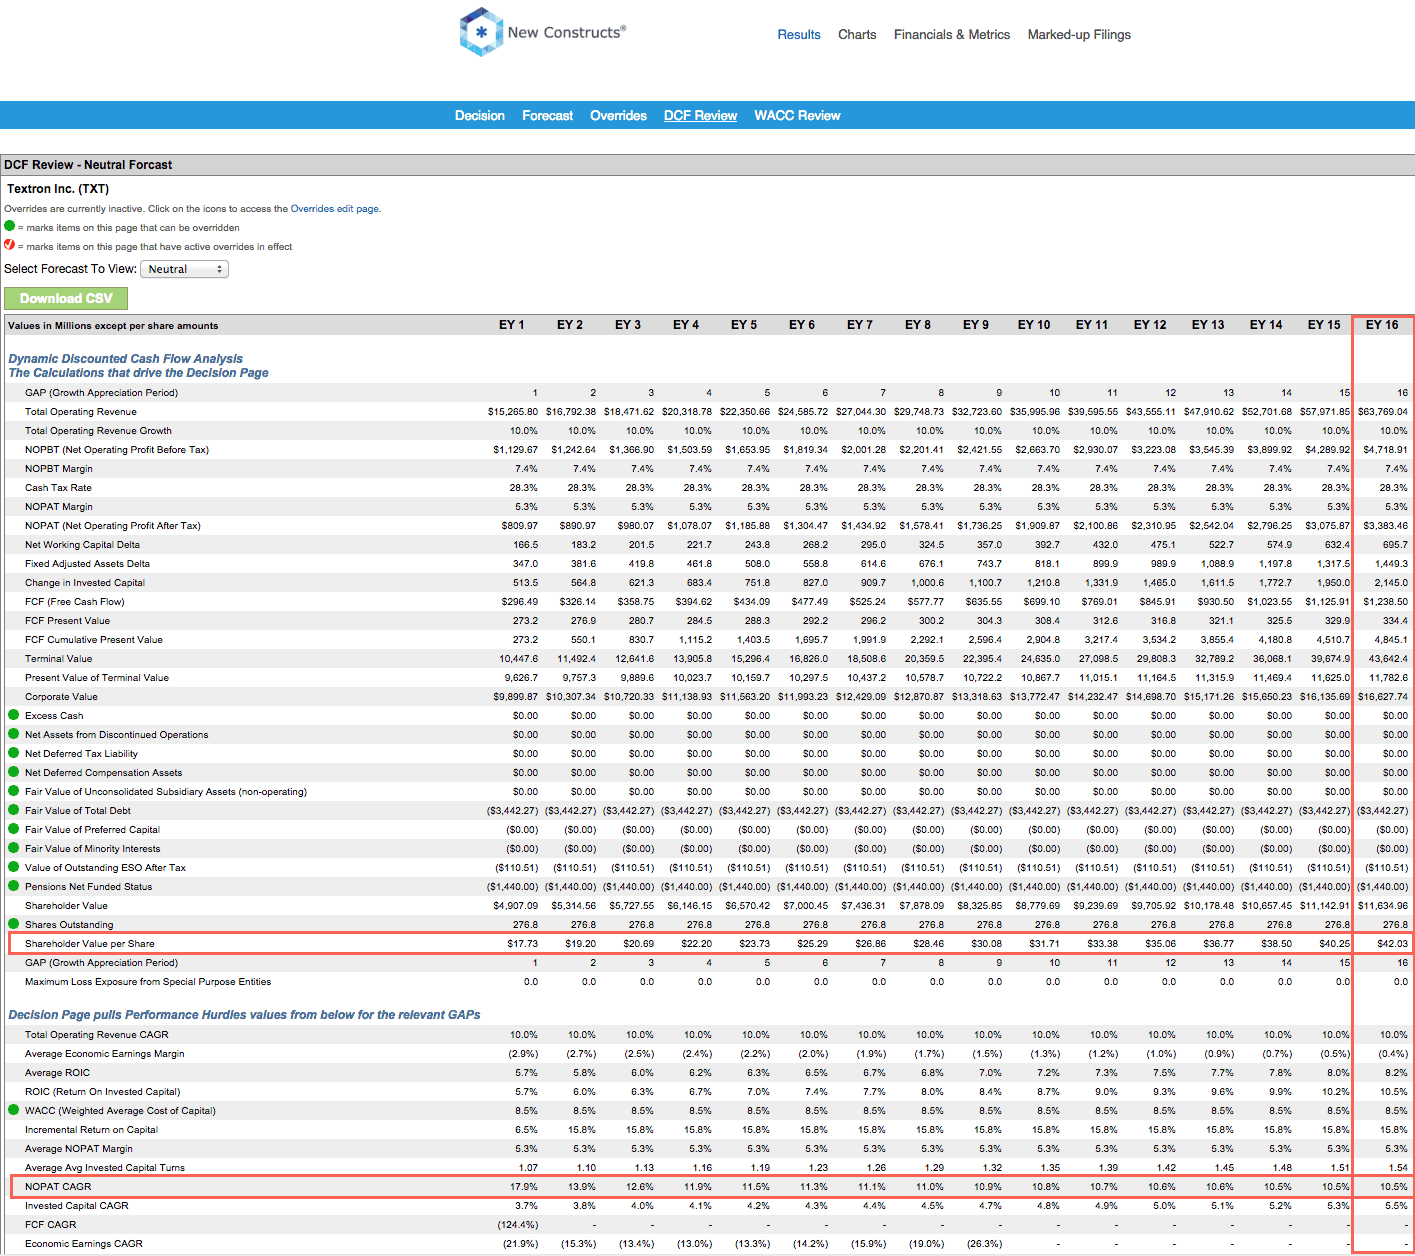Click the $42.03 share value in EY 16
Viewport: 1415px width, 1256px height.
[1392, 943]
